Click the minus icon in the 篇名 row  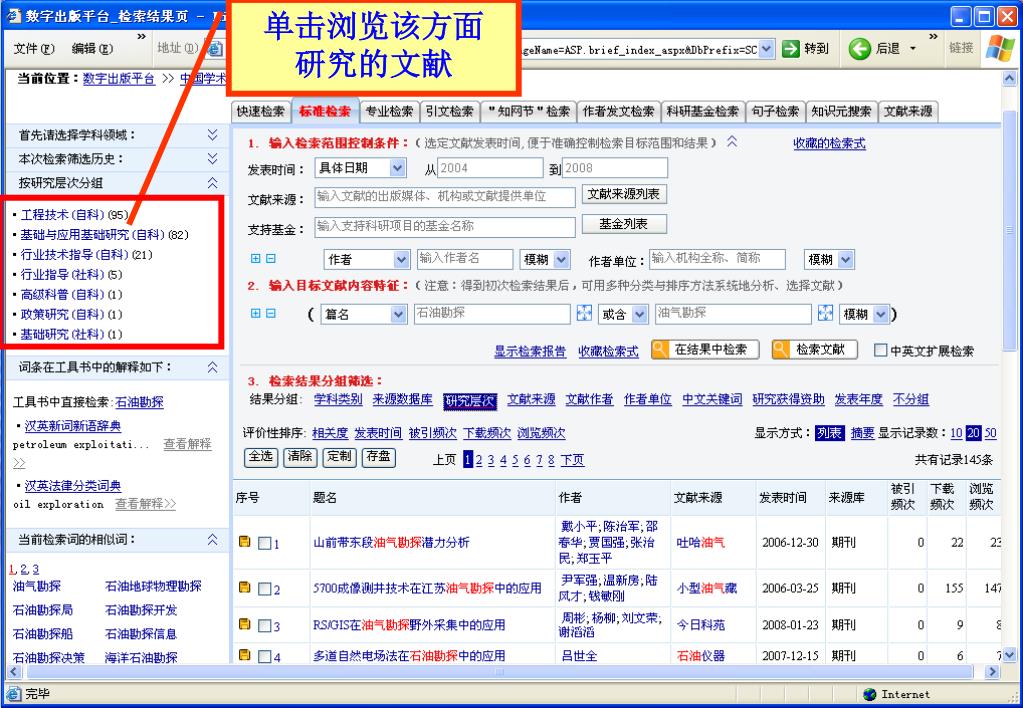[271, 314]
